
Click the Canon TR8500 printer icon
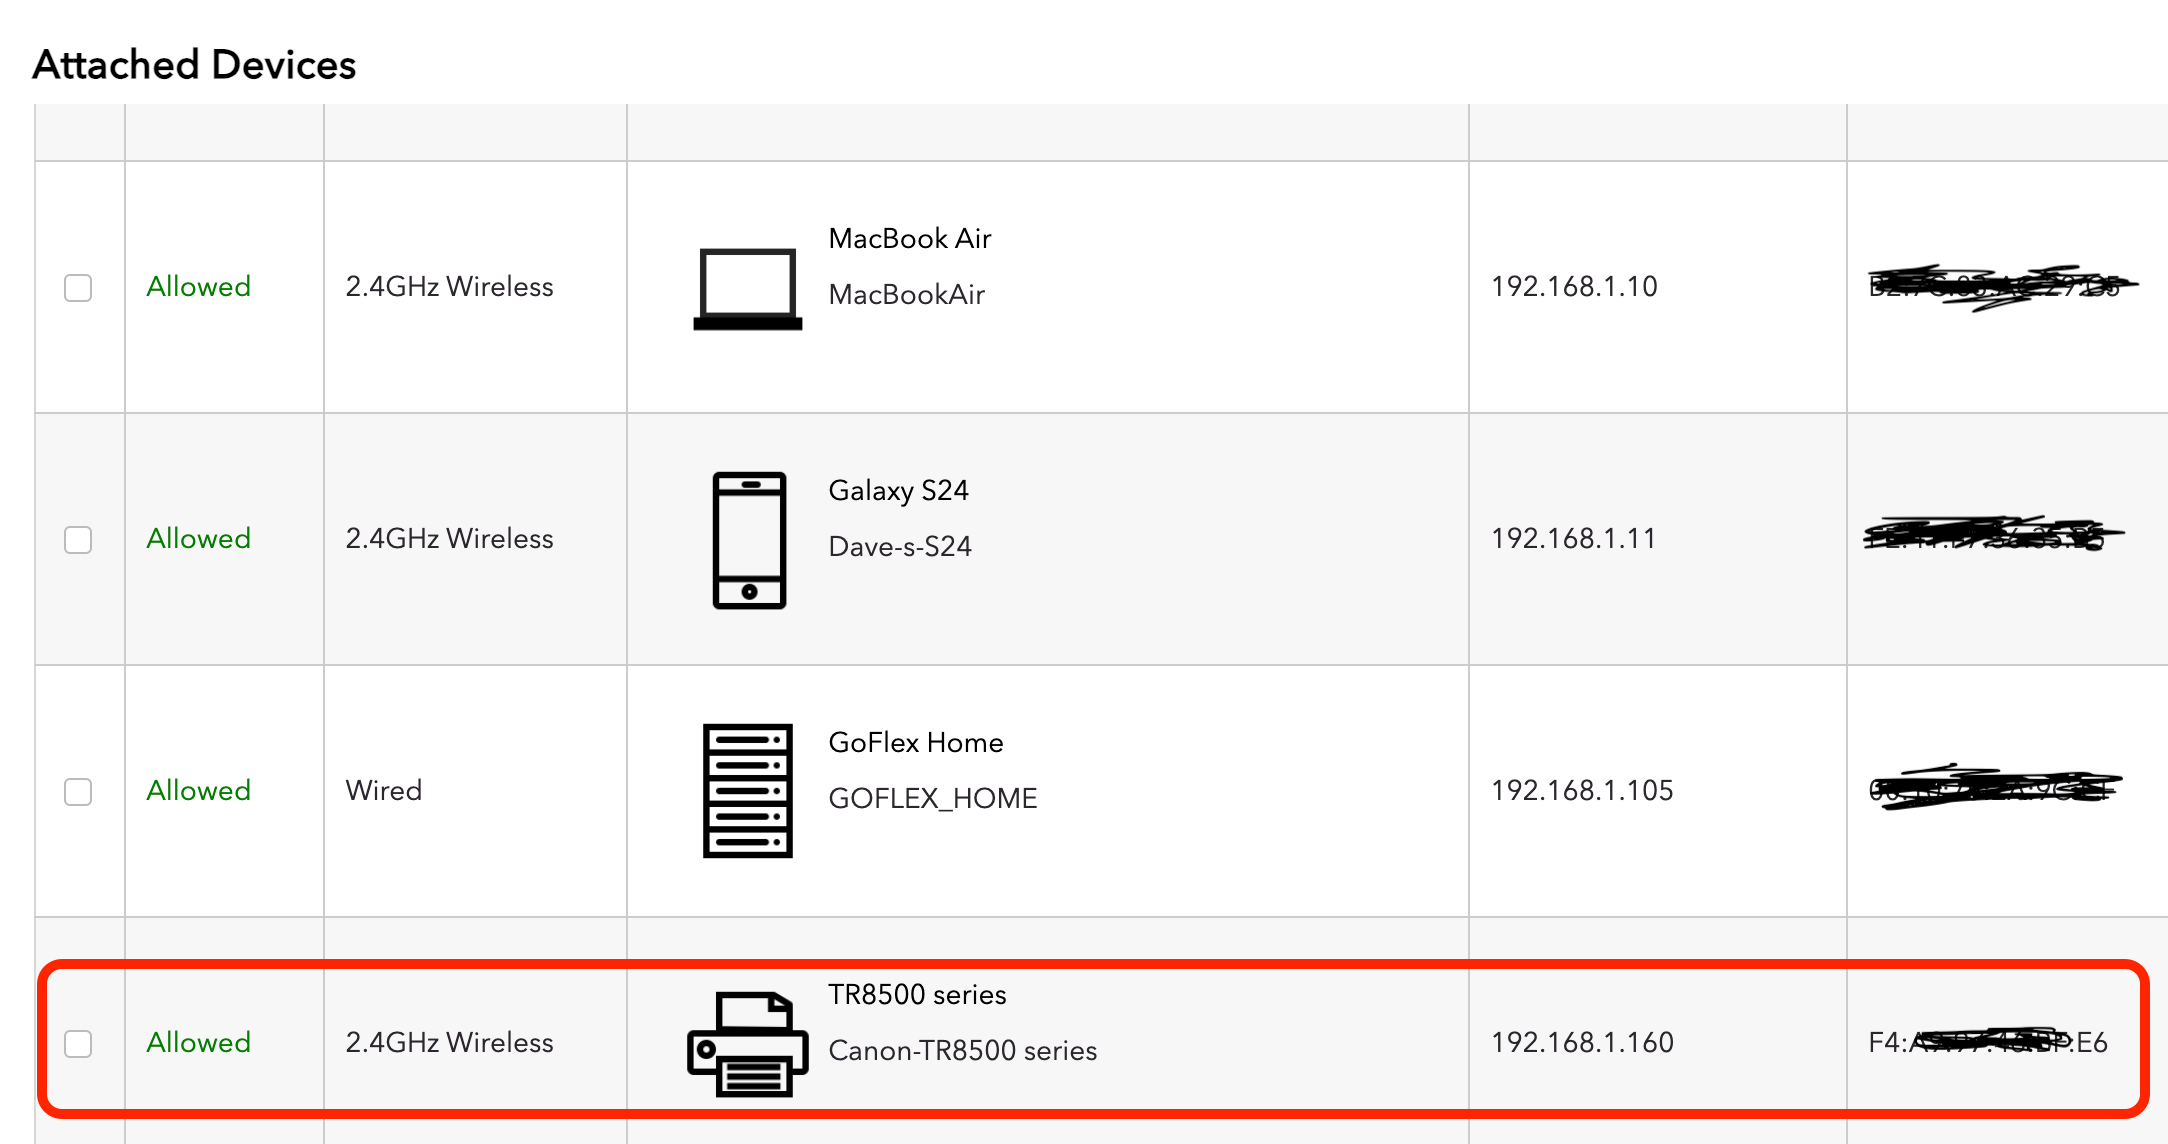(748, 1044)
